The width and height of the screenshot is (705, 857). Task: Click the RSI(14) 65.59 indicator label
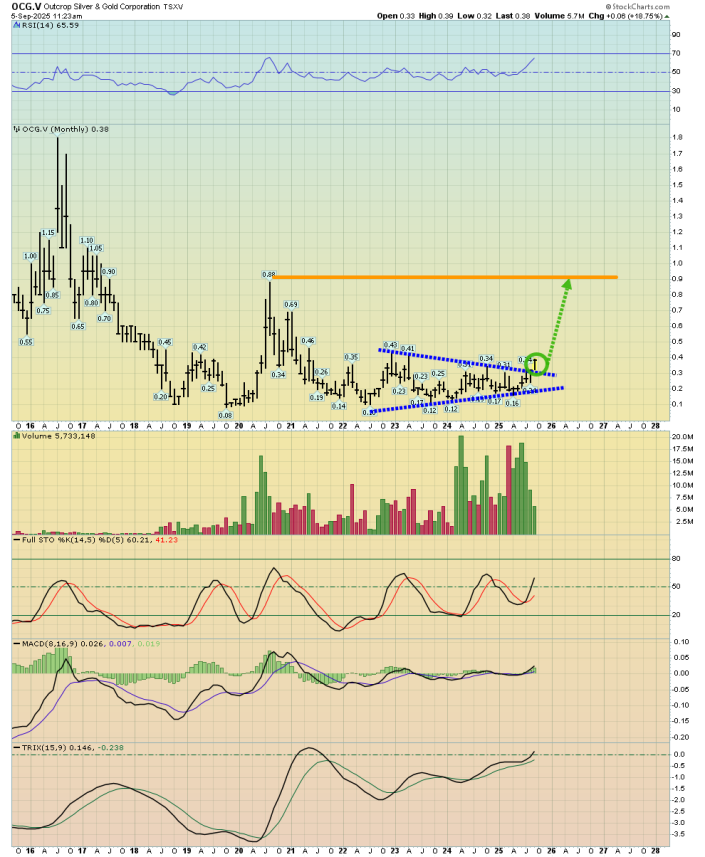point(50,26)
